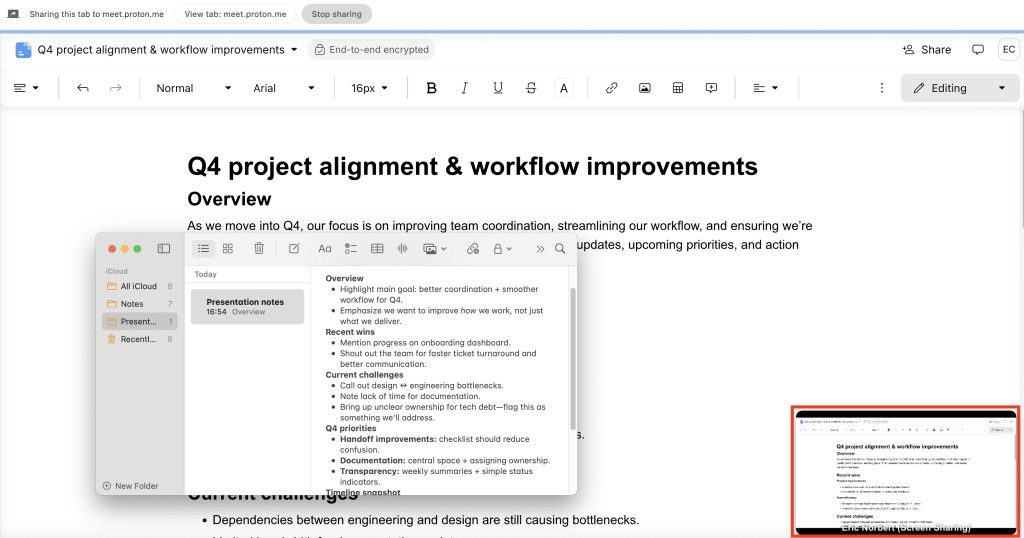
Task: Open the Notes text format (Aa) menu
Action: coord(325,249)
